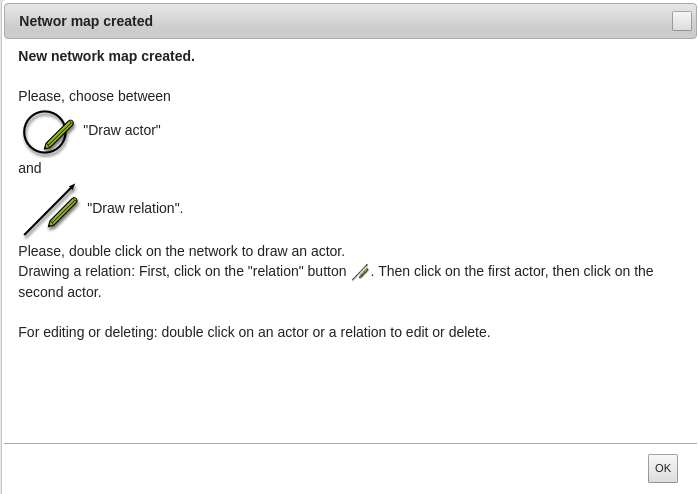Click the empty area of the dialog body
Viewport: 698px width, 494px height.
[x=349, y=392]
